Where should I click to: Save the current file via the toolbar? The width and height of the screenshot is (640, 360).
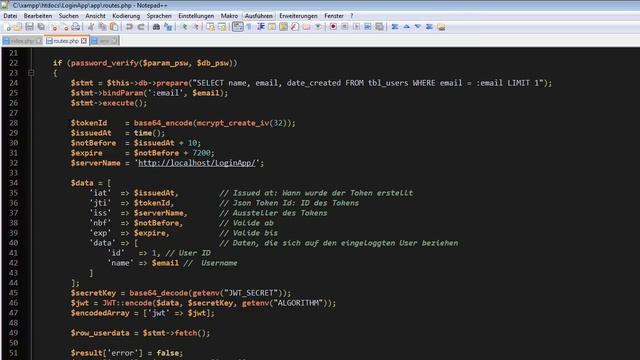(29, 27)
